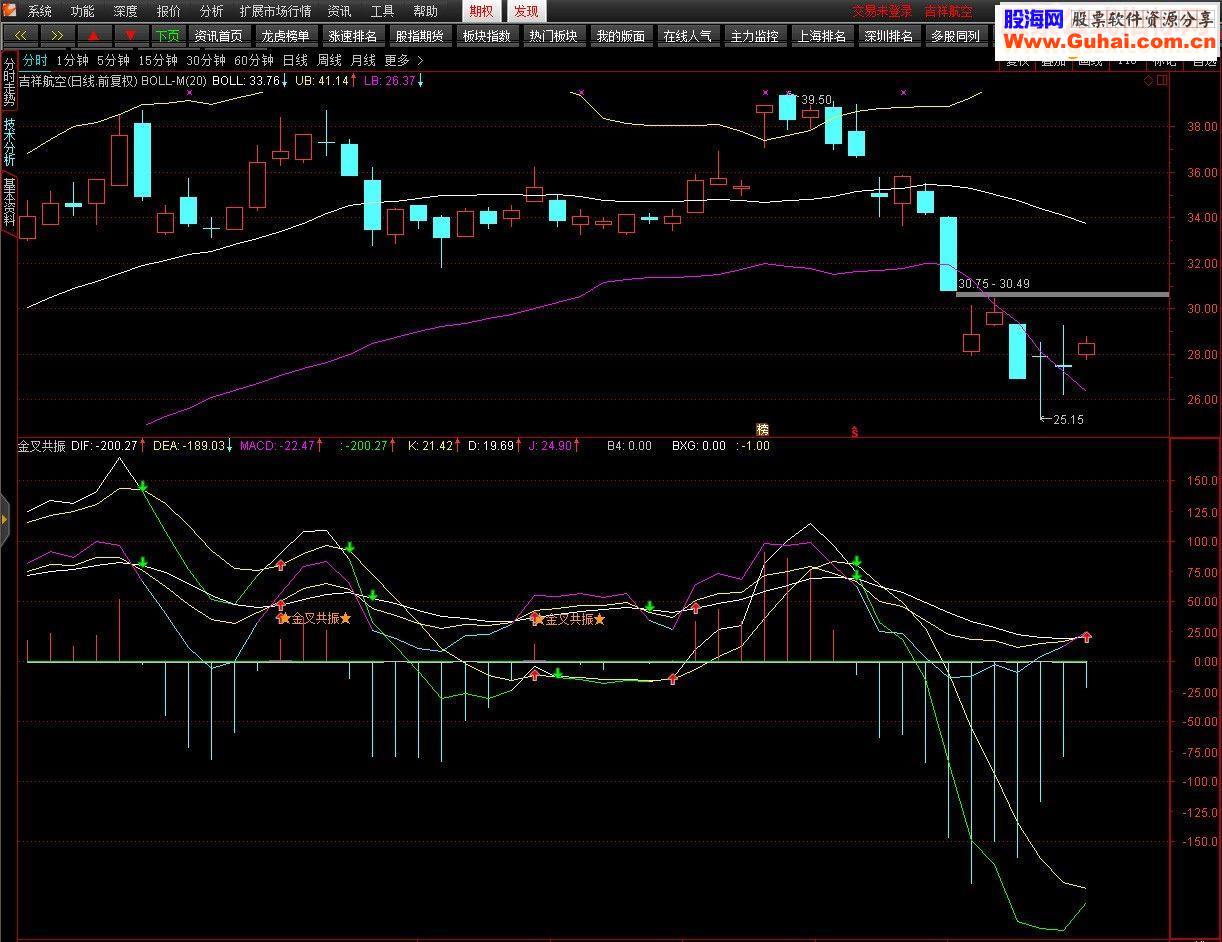The width and height of the screenshot is (1222, 942).
Task: Show 上海排名 ranking
Action: click(x=821, y=36)
